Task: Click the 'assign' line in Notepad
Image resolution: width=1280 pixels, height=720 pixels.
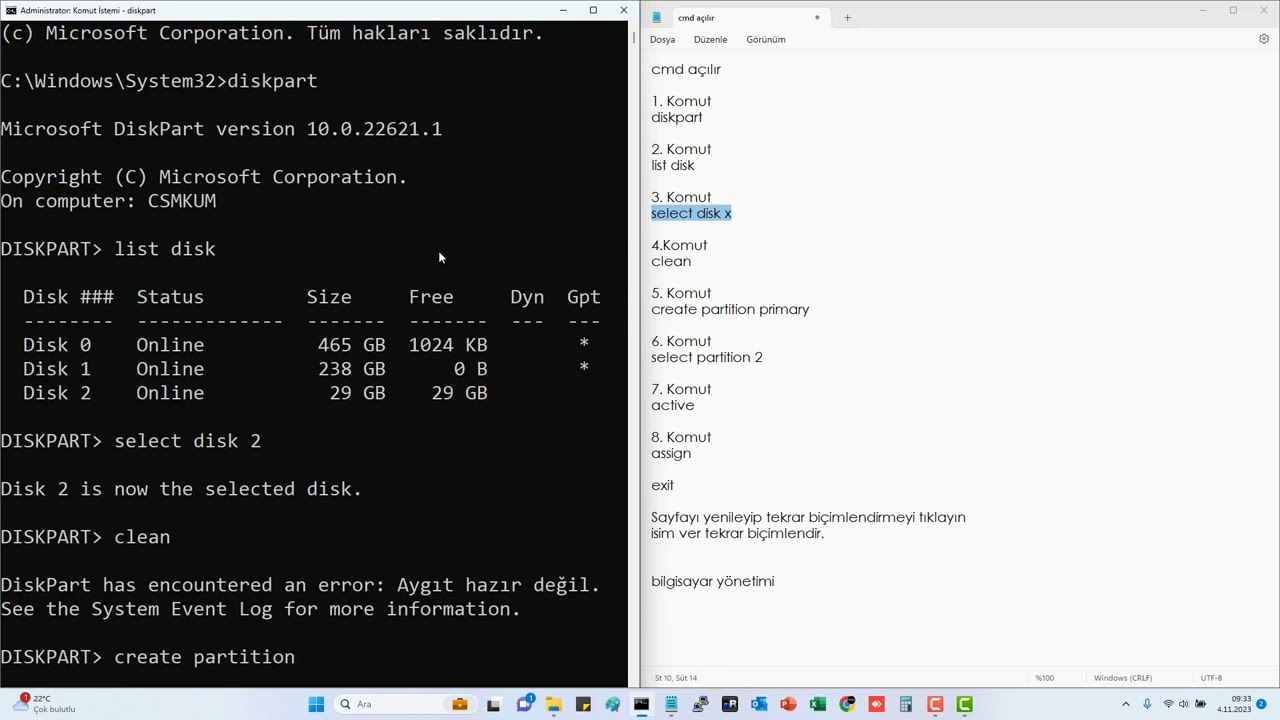Action: 671,453
